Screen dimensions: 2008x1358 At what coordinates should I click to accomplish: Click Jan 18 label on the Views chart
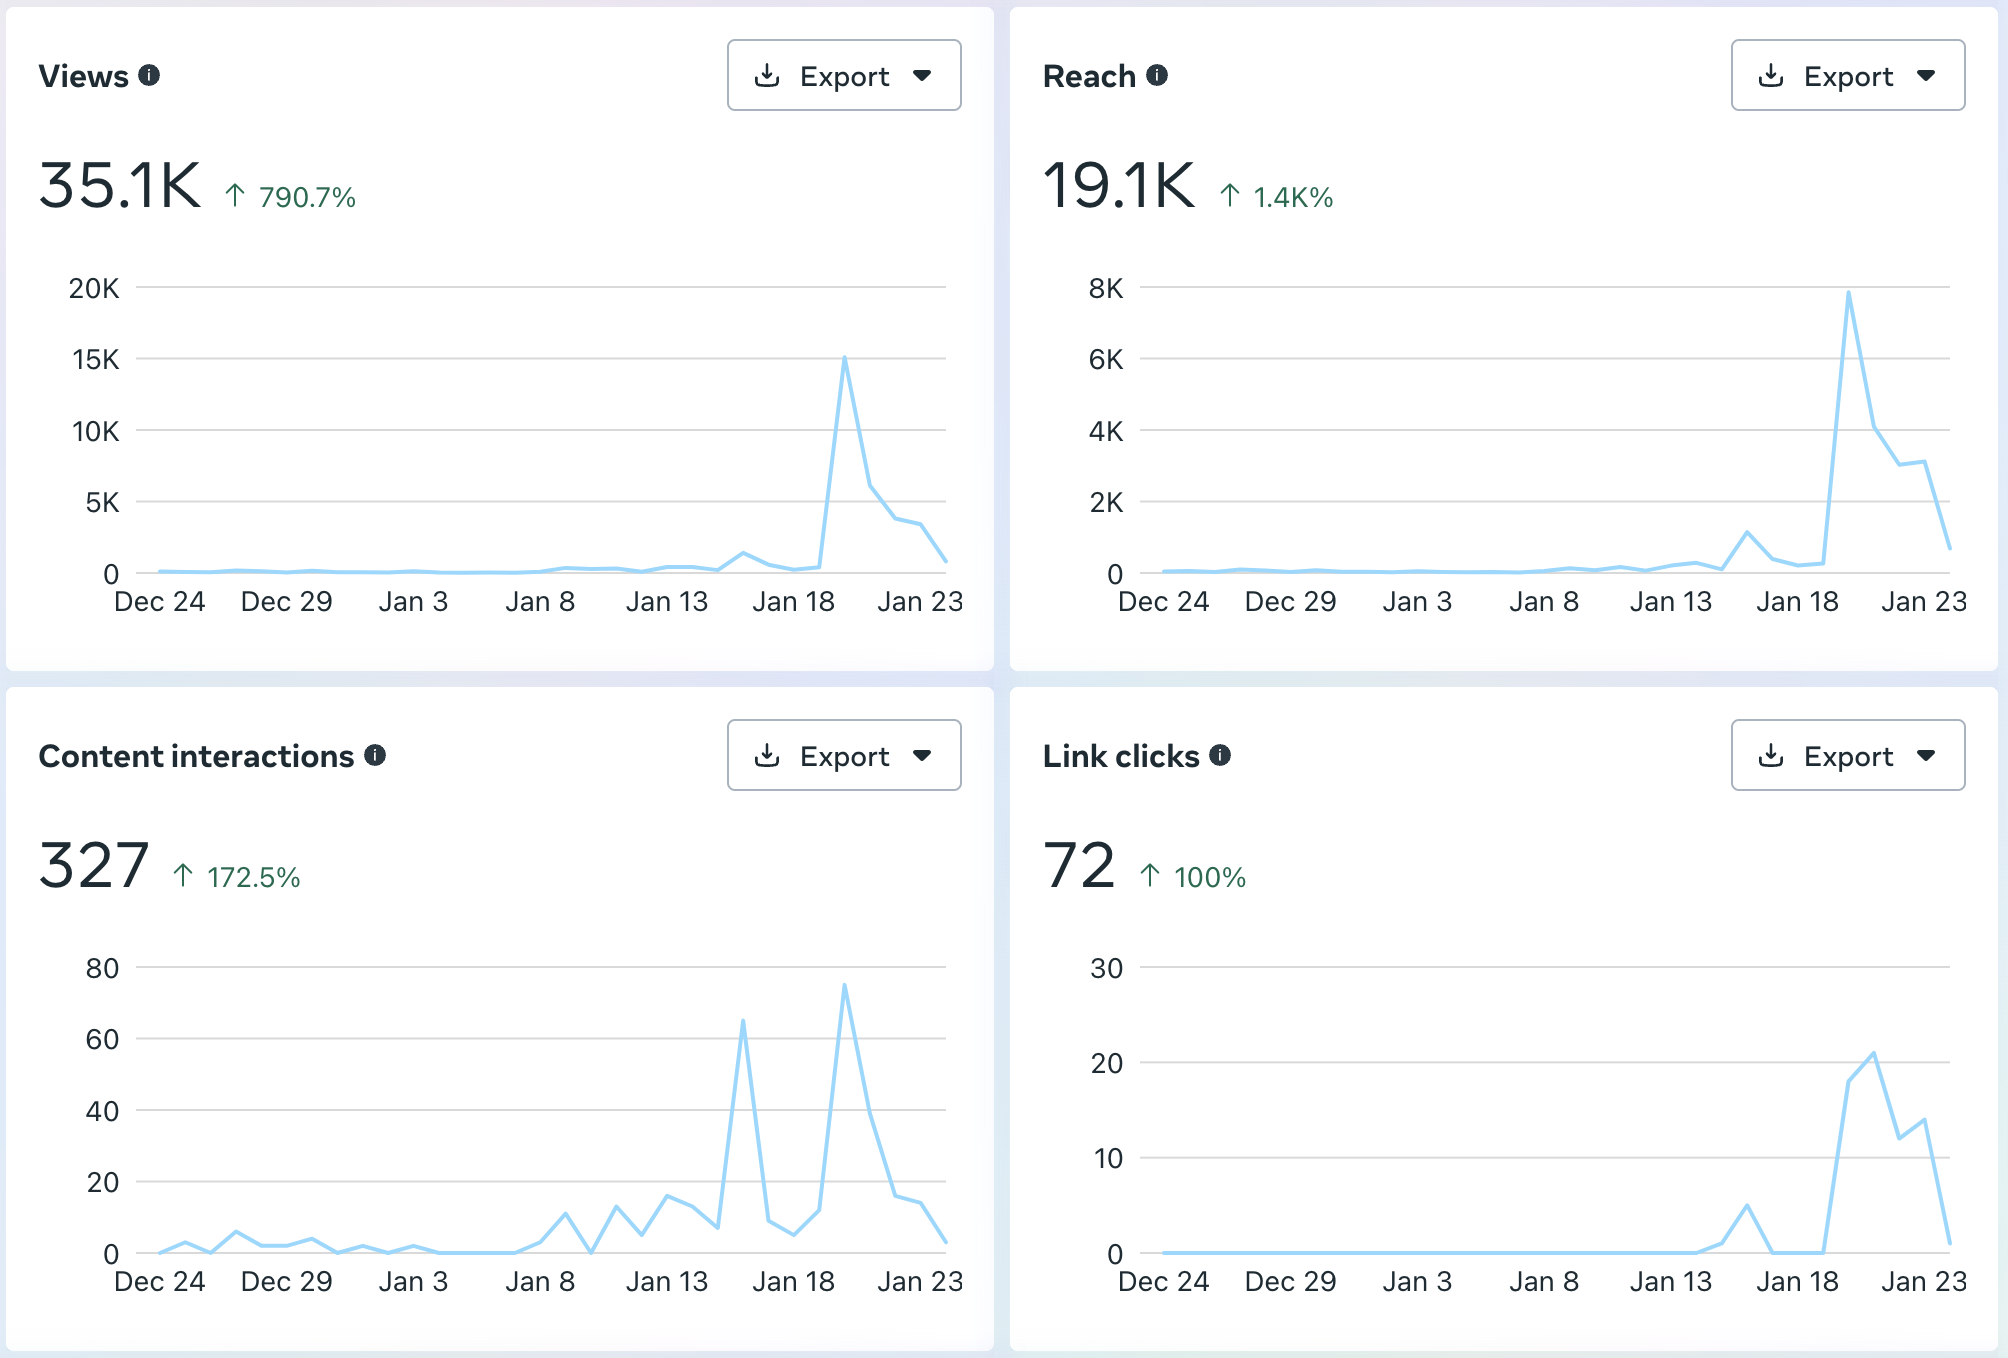[793, 602]
